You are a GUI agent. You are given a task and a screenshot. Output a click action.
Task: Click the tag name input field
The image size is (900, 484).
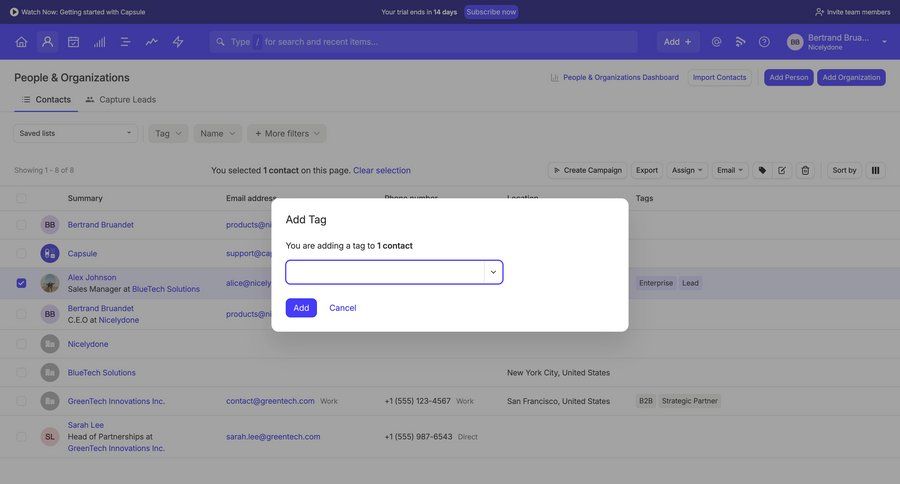(386, 272)
